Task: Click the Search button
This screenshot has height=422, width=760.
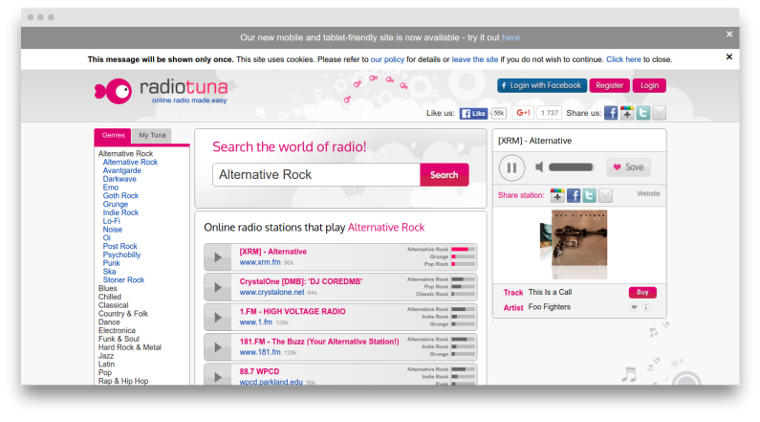Action: pos(444,175)
